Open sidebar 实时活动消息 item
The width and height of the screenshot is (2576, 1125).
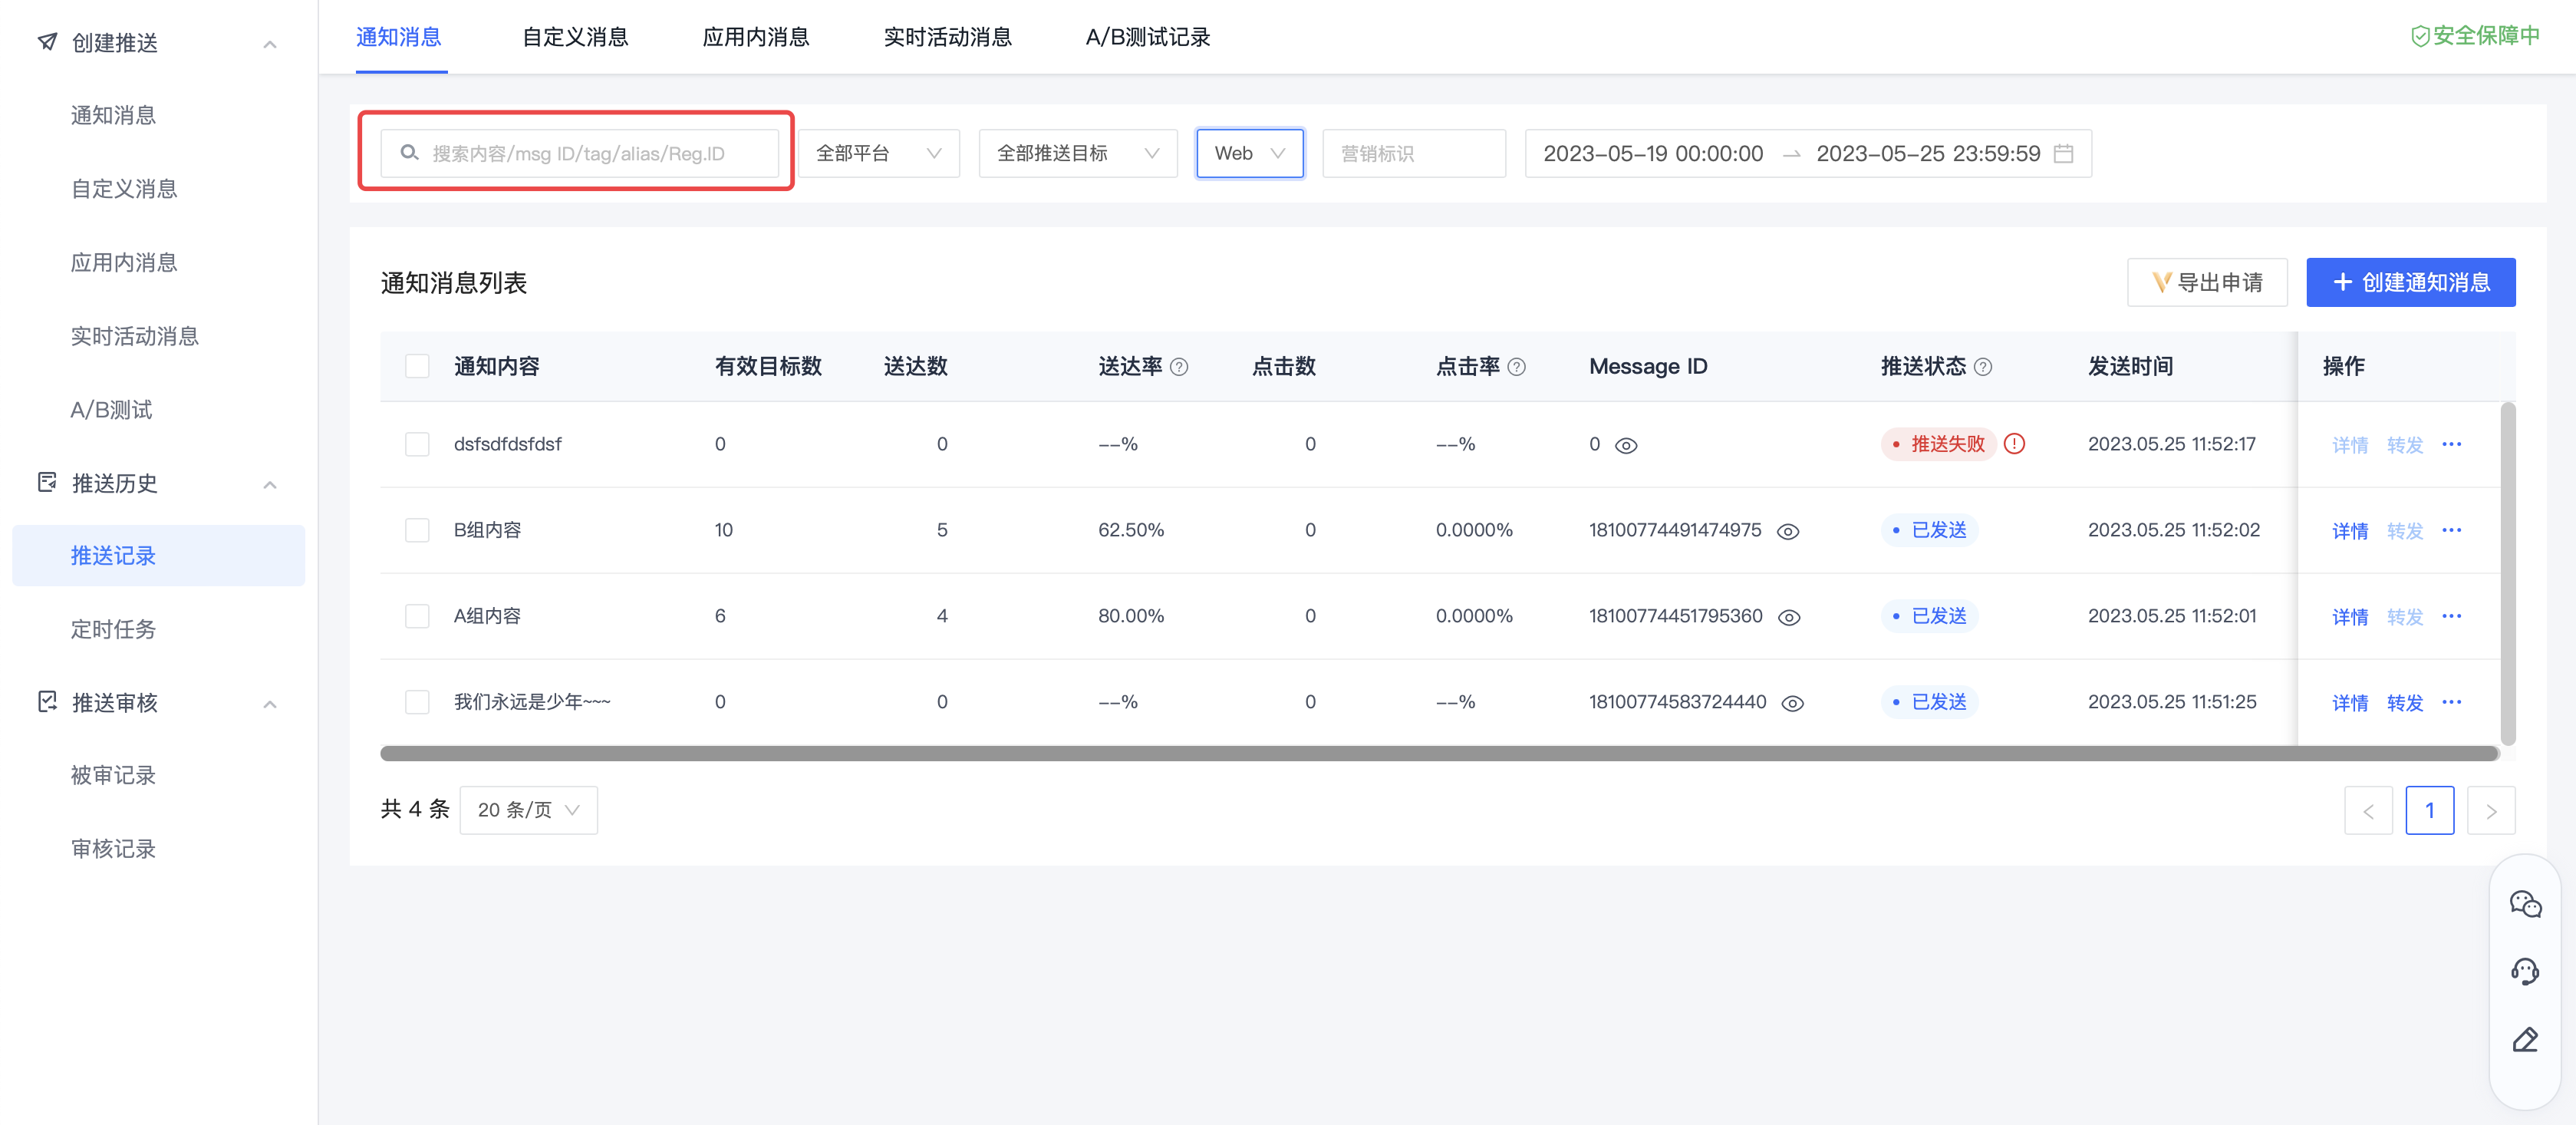(x=134, y=336)
